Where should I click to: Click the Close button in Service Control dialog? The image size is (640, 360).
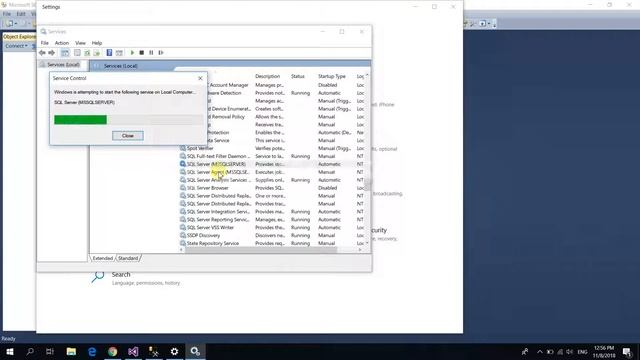(x=128, y=136)
